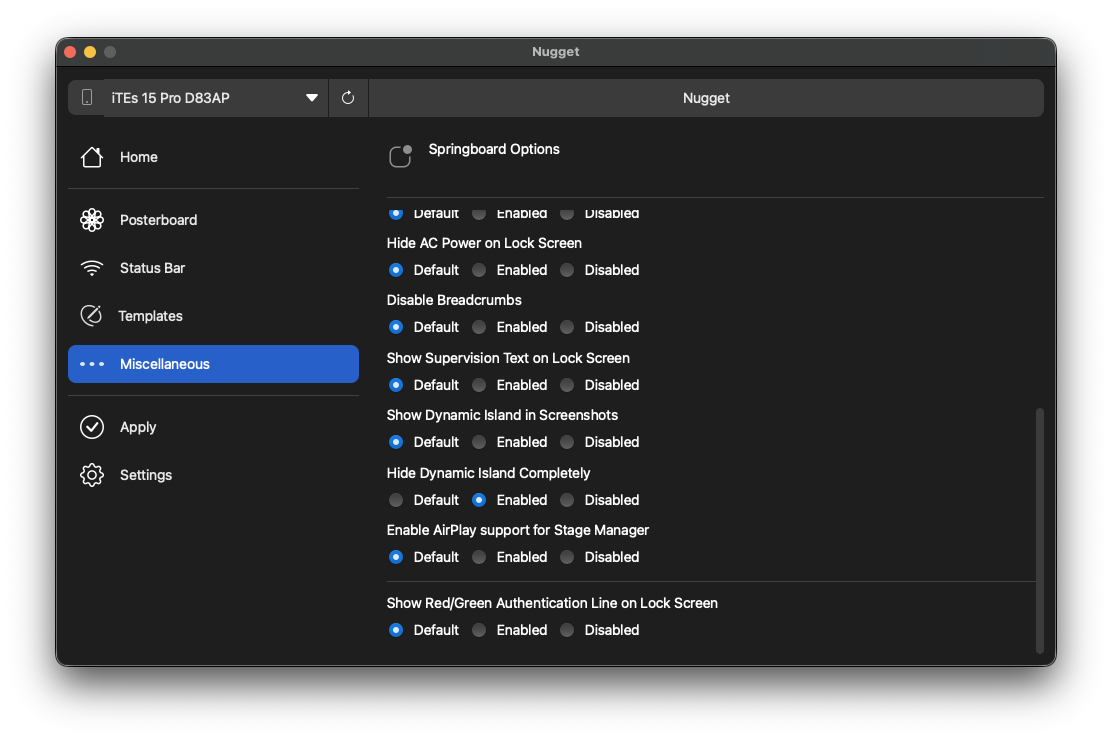This screenshot has height=740, width=1112.
Task: Click the Status Bar wifi icon
Action: (92, 268)
